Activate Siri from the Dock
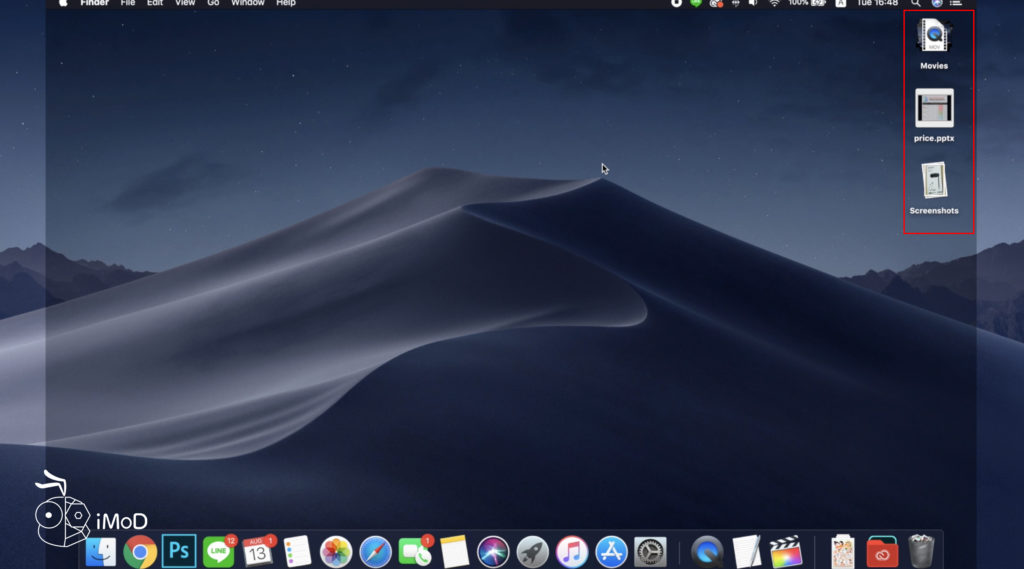 [493, 553]
